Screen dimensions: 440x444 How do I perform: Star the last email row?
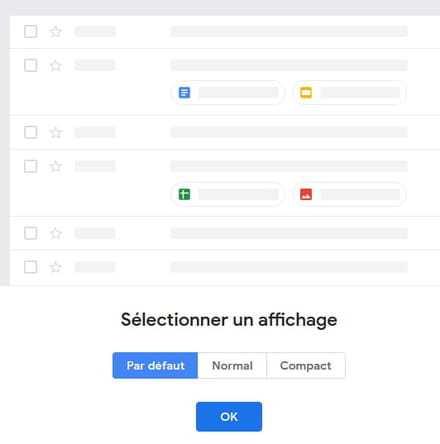56,267
